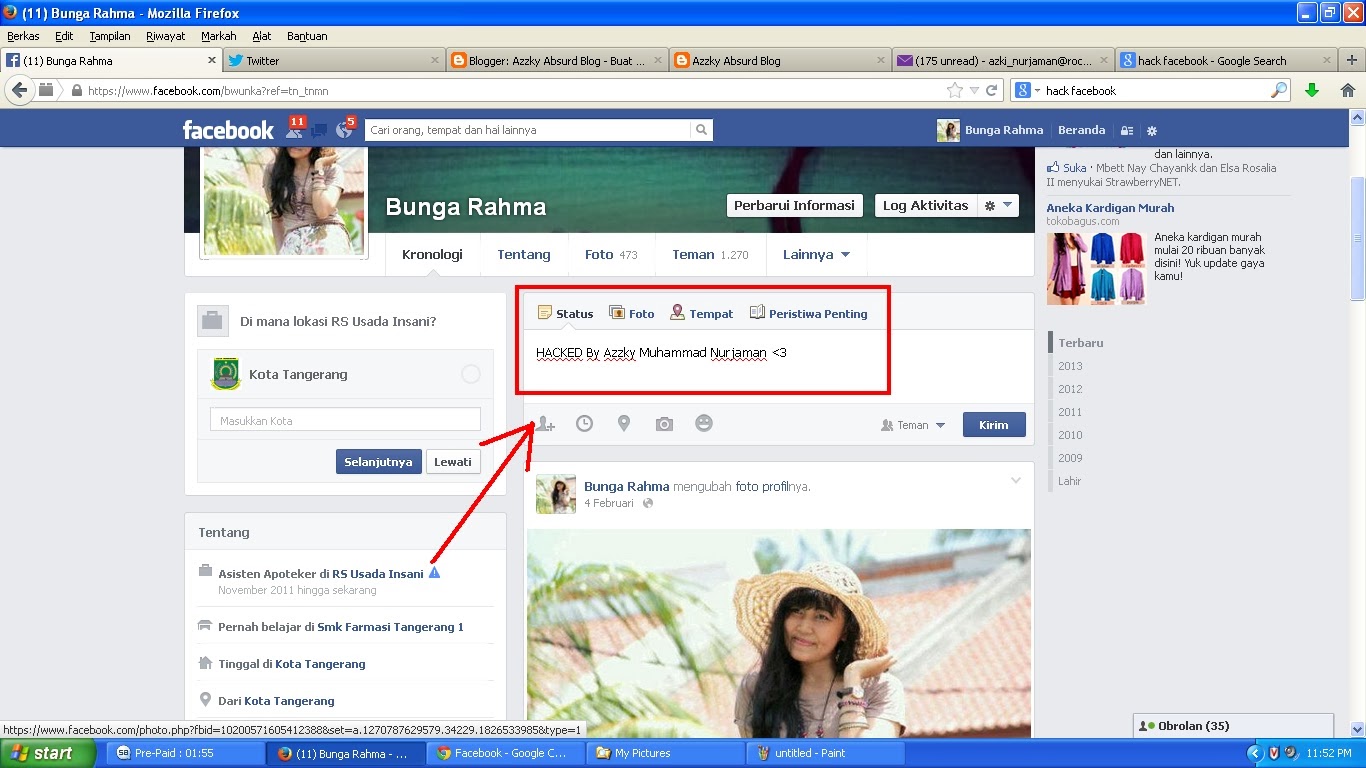Click the Masukkan Kota input field
This screenshot has height=768, width=1366.
coord(345,420)
